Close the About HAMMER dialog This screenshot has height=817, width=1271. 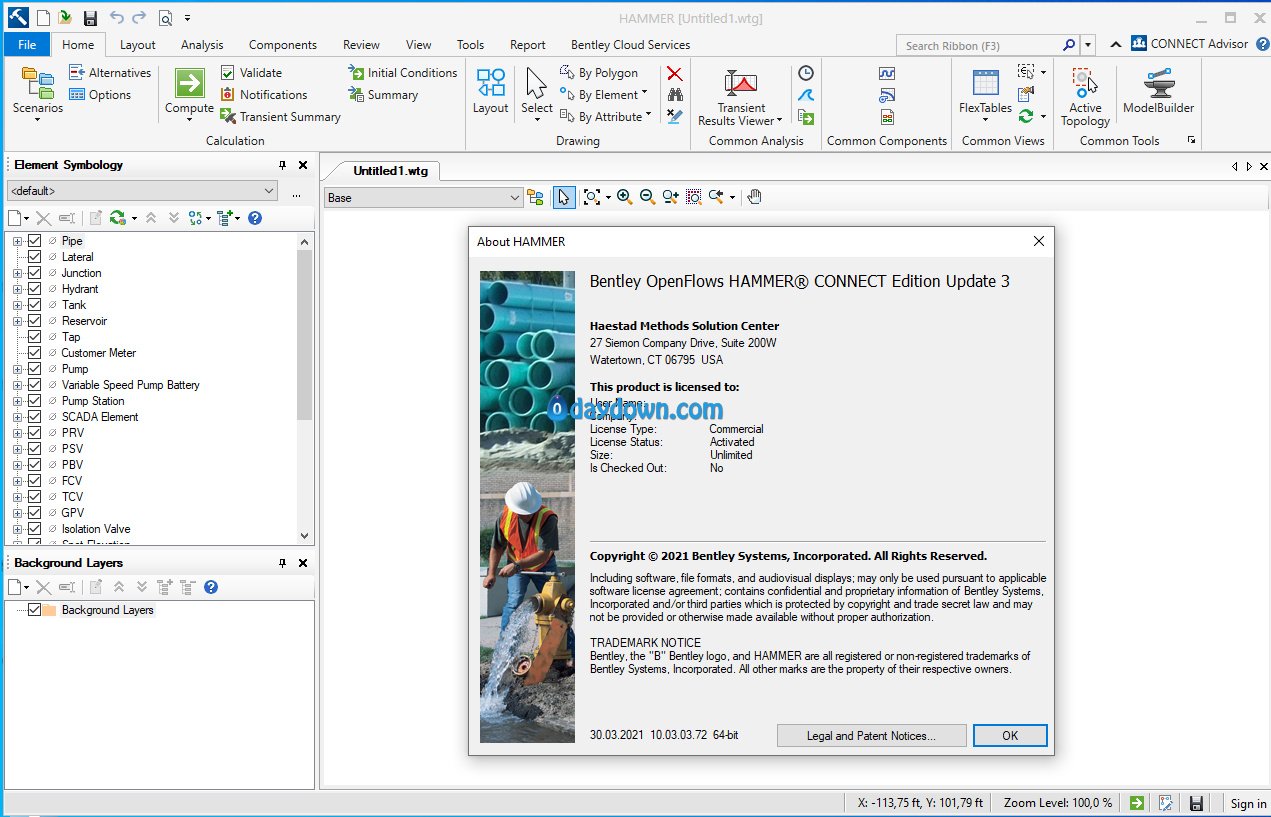(1038, 241)
